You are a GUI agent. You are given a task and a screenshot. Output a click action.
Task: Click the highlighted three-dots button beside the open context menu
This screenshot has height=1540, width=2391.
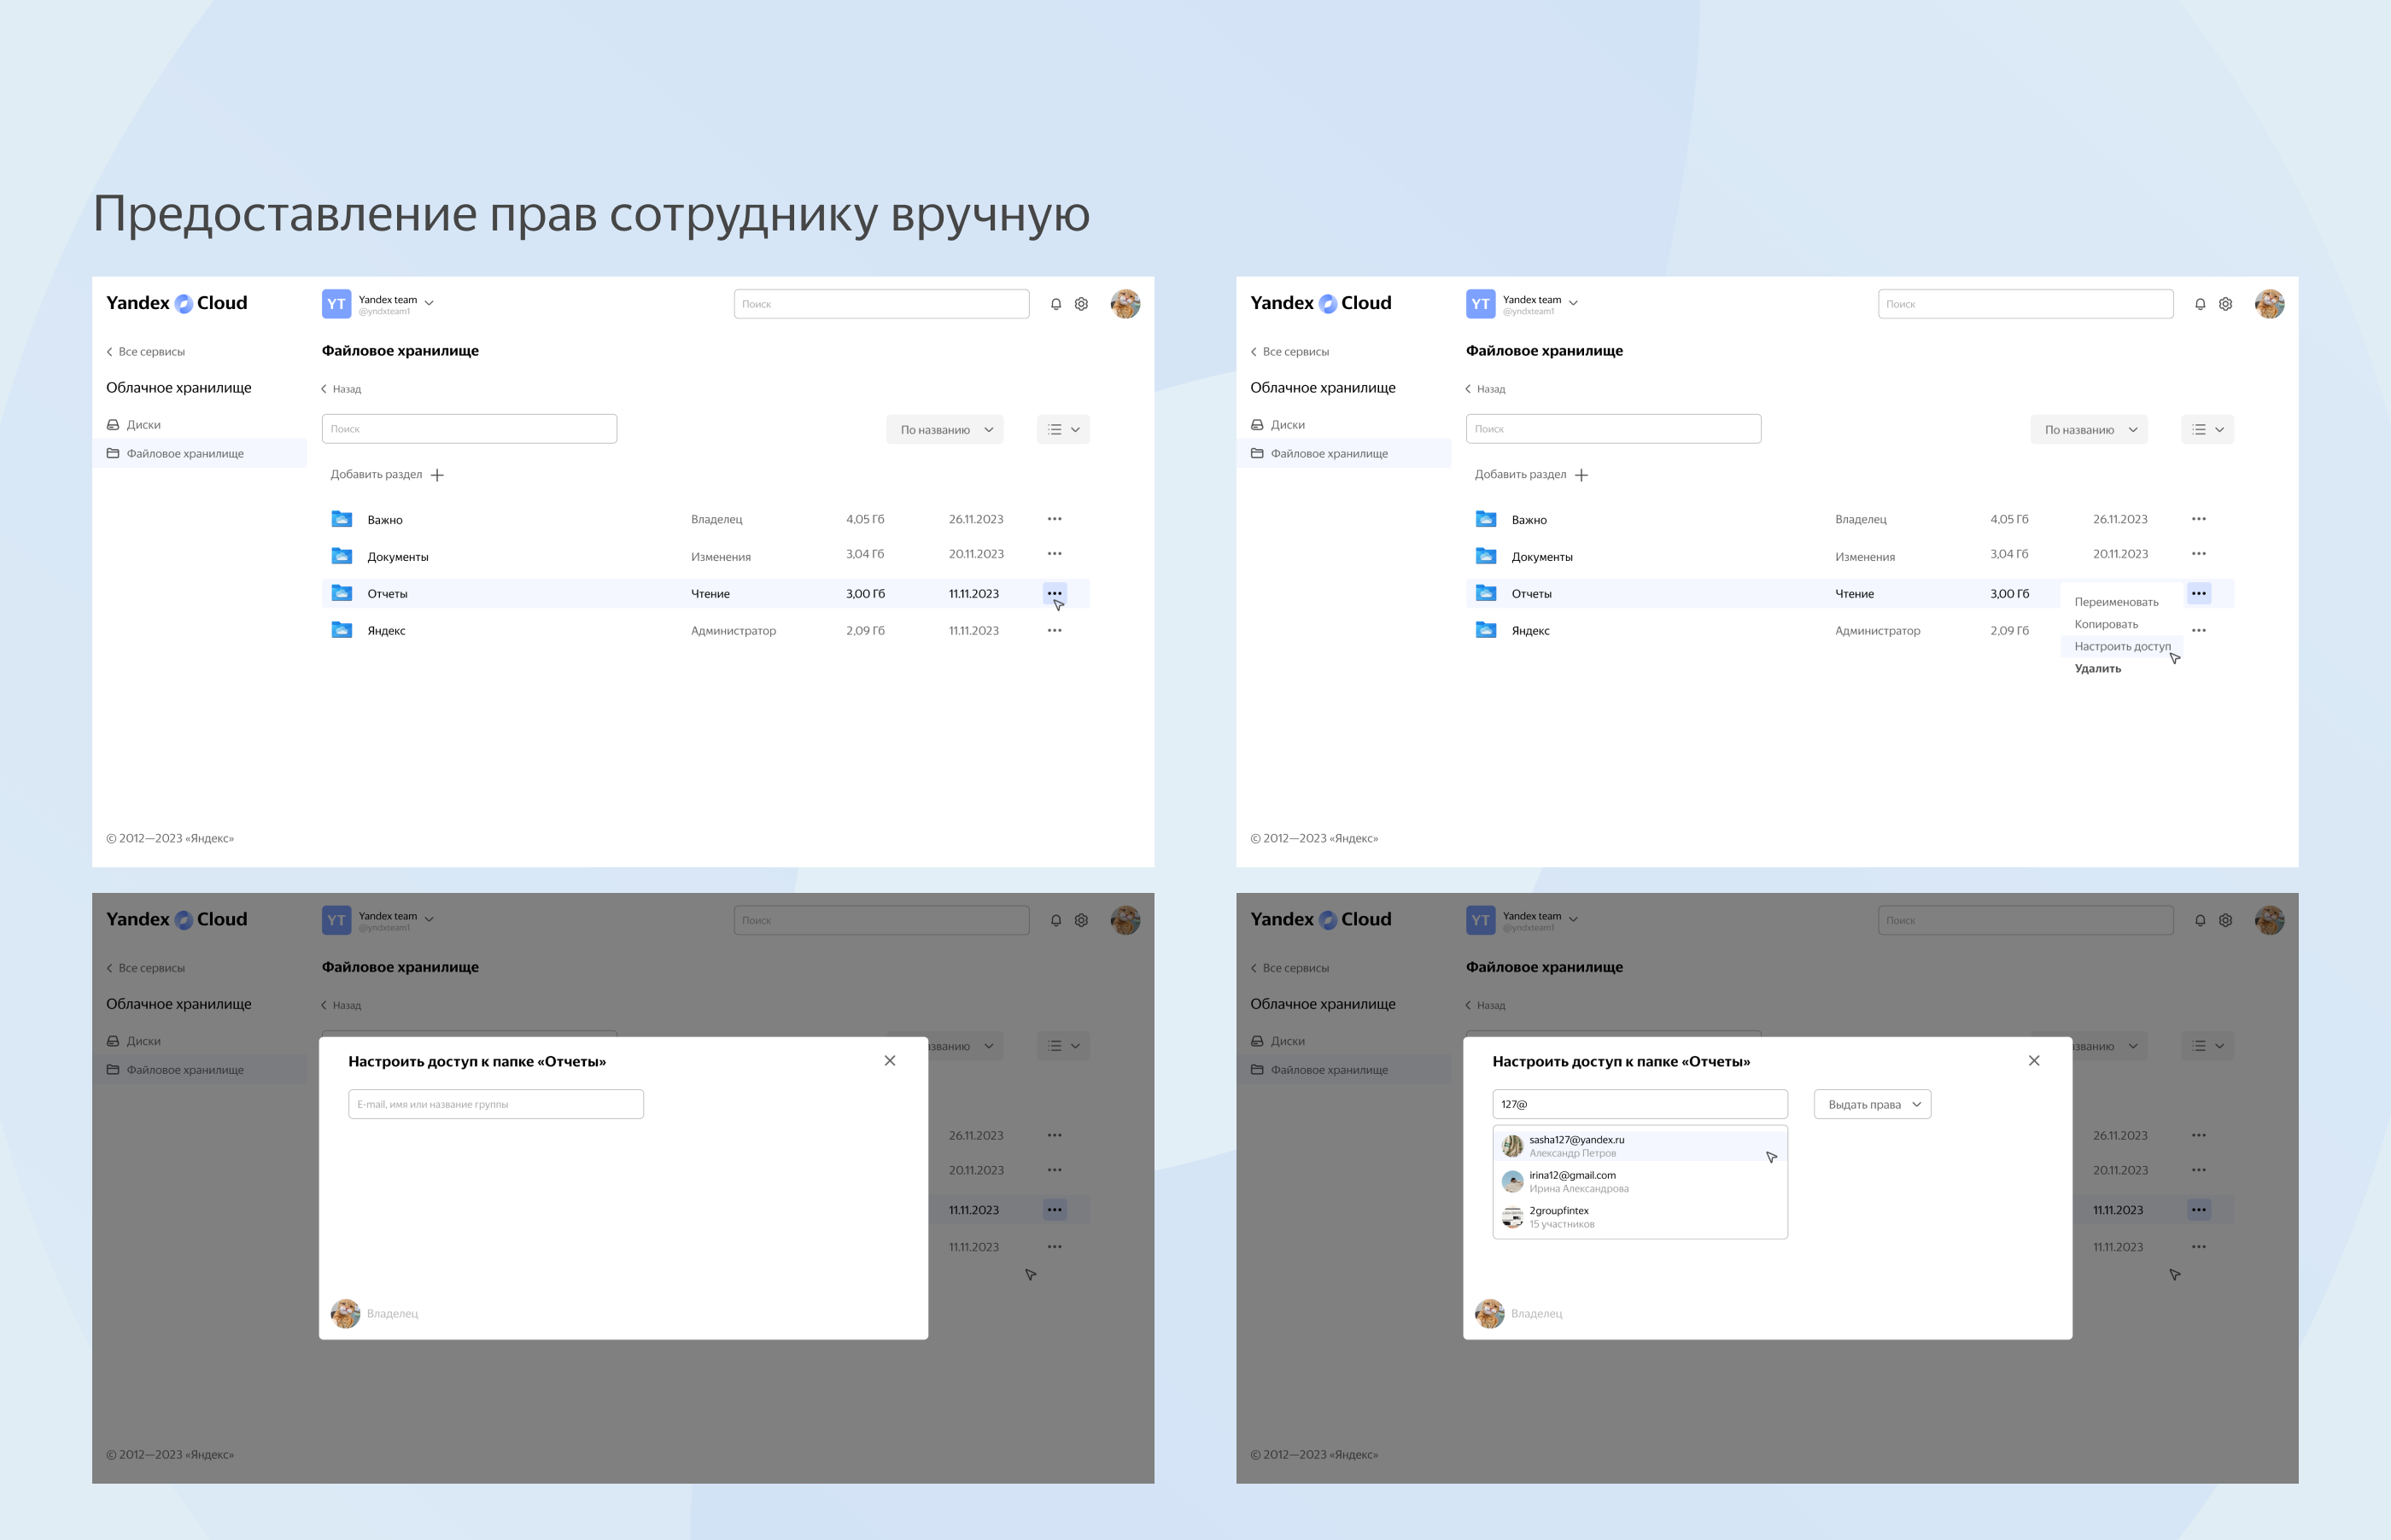point(2198,593)
